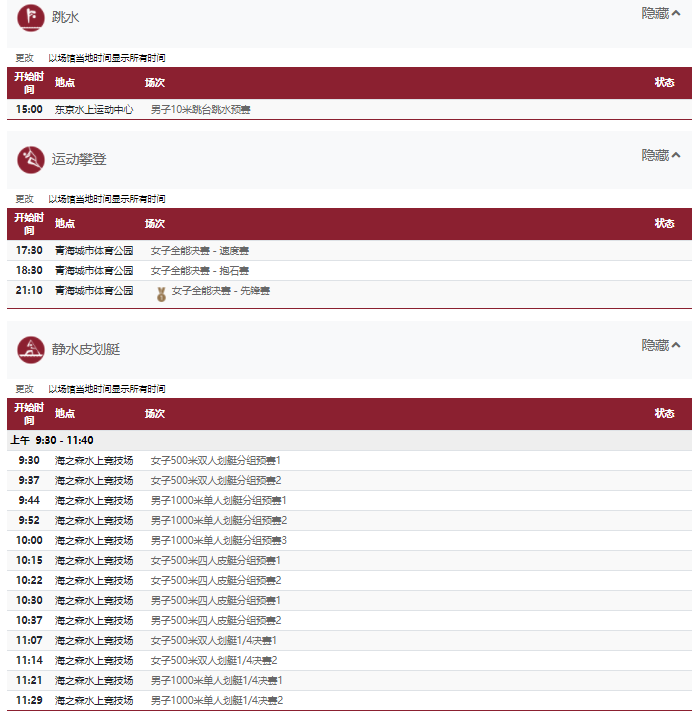Click the 11:29 start time cell
This screenshot has height=717, width=697.
[29, 701]
